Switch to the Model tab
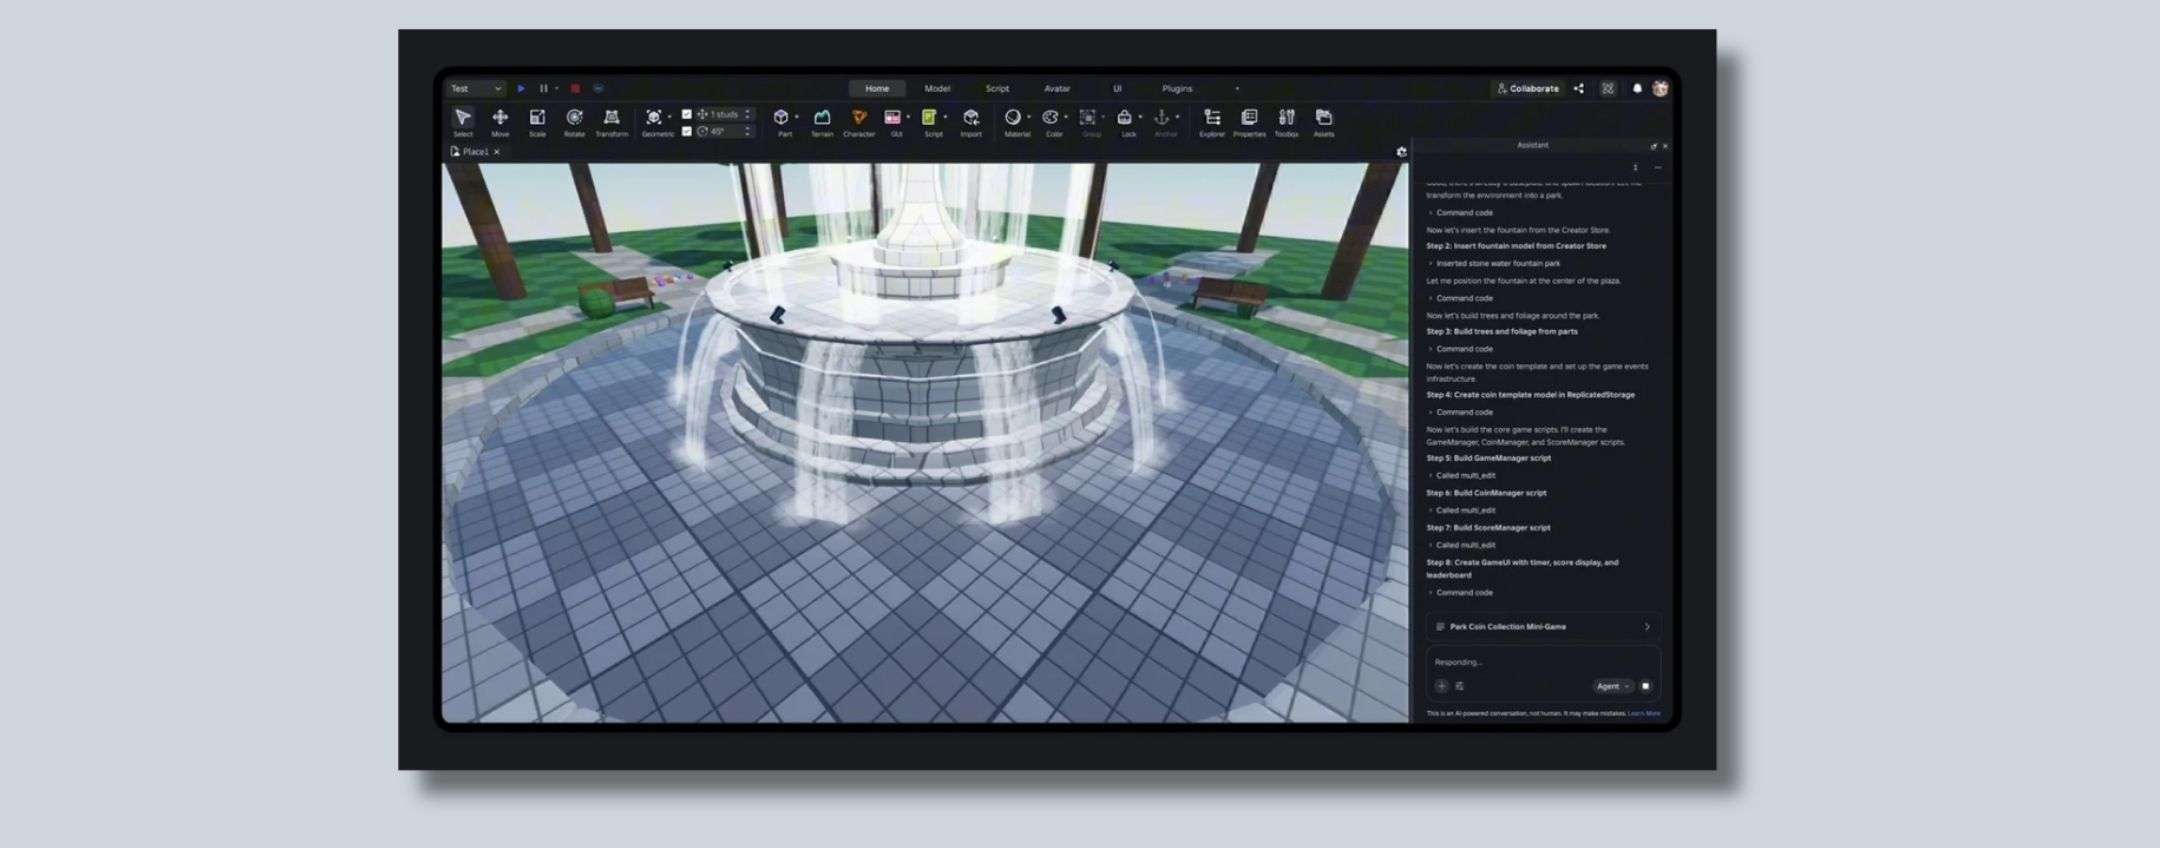This screenshot has width=2160, height=848. coord(937,88)
